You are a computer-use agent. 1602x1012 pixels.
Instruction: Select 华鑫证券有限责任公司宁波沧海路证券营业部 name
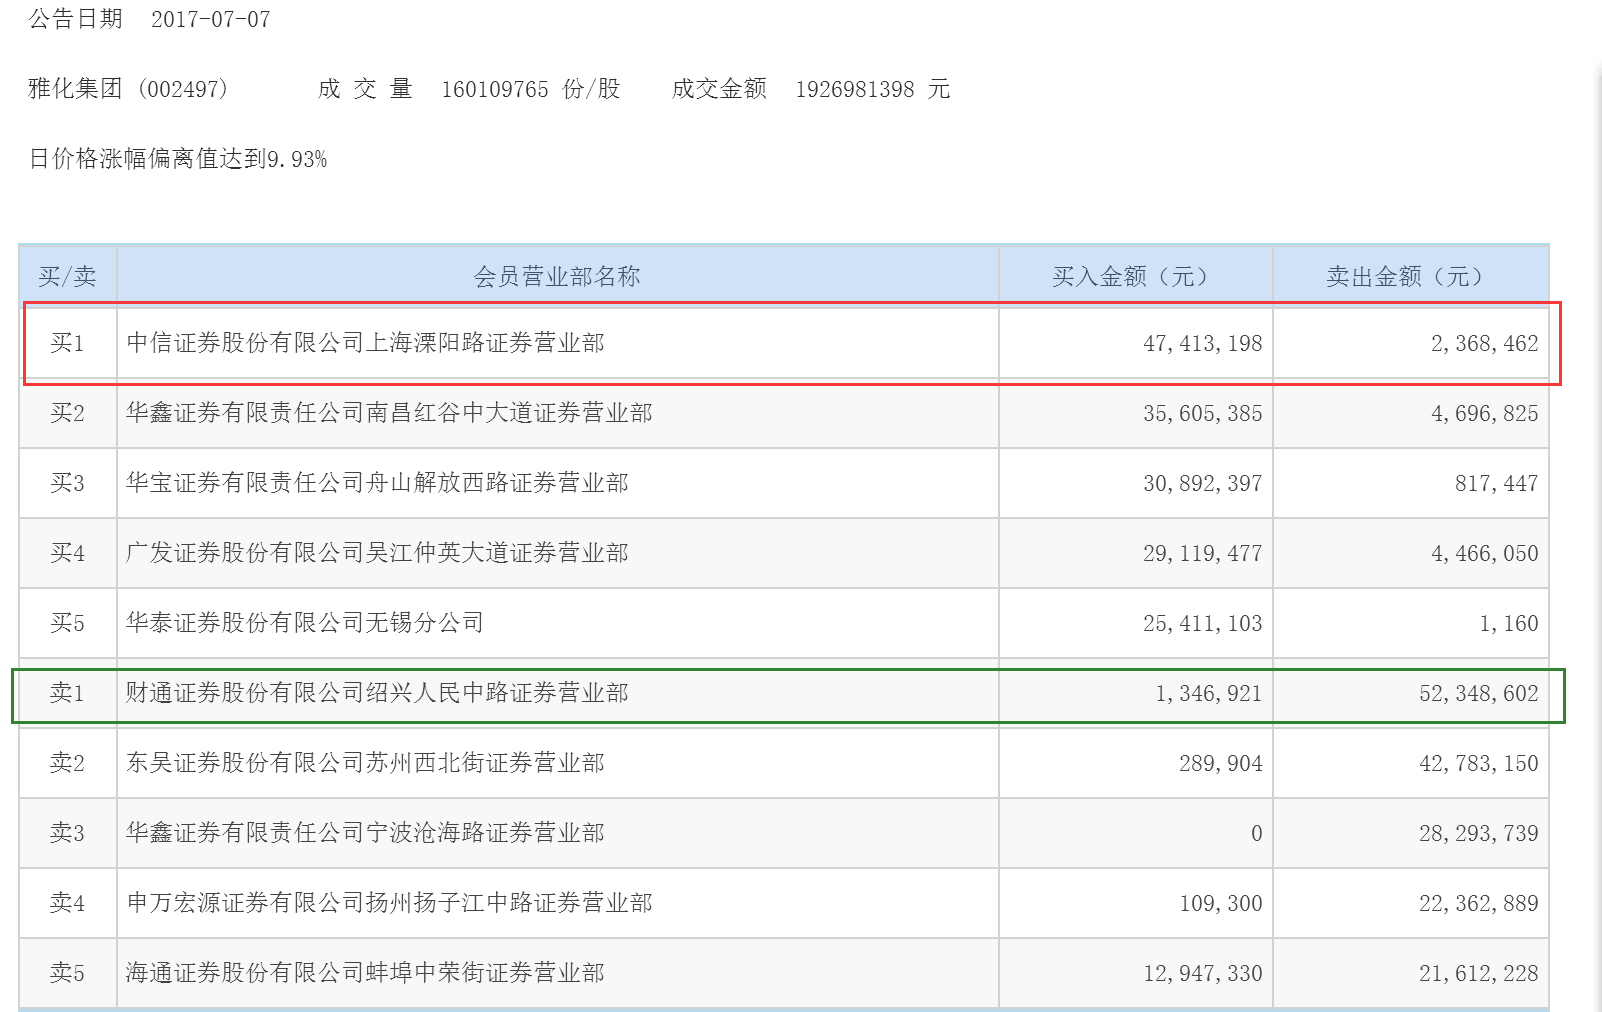(x=365, y=833)
